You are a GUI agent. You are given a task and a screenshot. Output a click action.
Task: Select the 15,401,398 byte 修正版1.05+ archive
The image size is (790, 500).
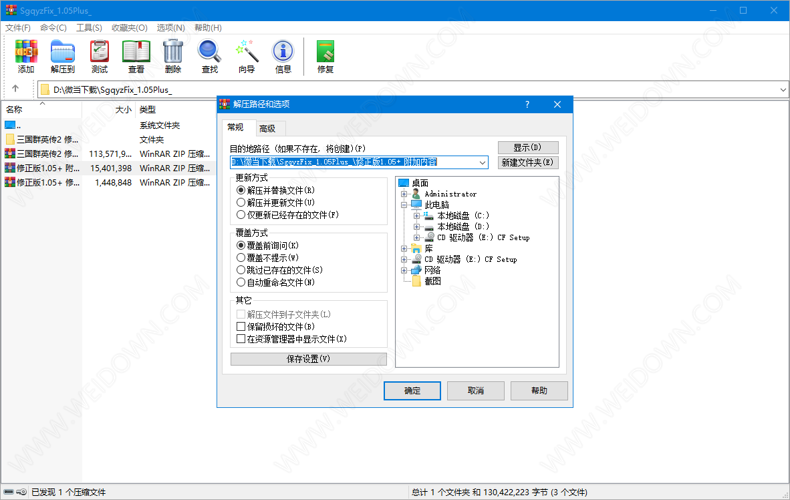[107, 168]
